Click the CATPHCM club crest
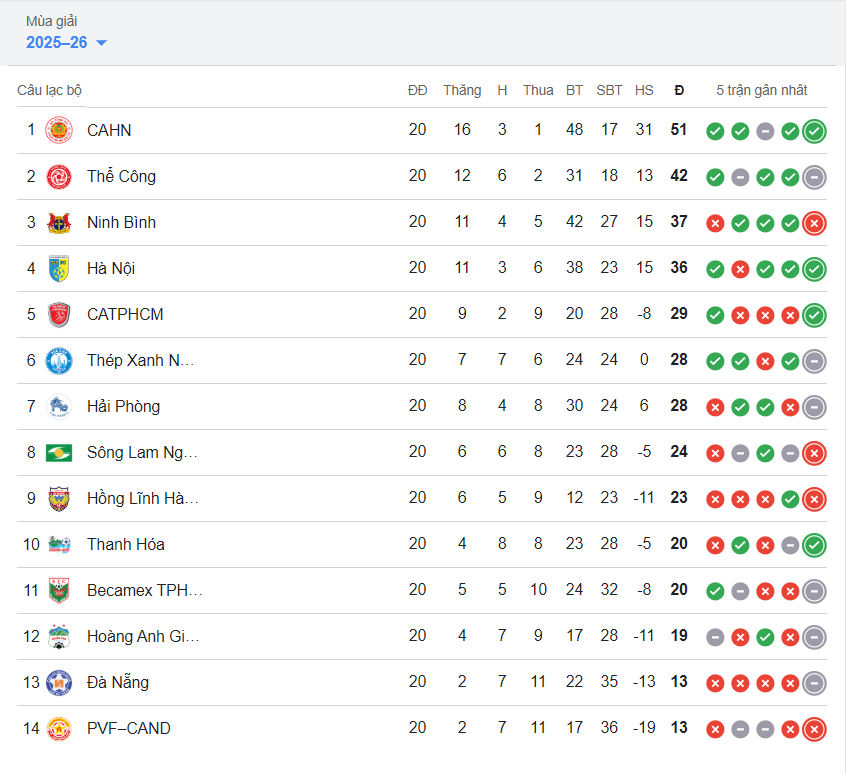 [59, 314]
